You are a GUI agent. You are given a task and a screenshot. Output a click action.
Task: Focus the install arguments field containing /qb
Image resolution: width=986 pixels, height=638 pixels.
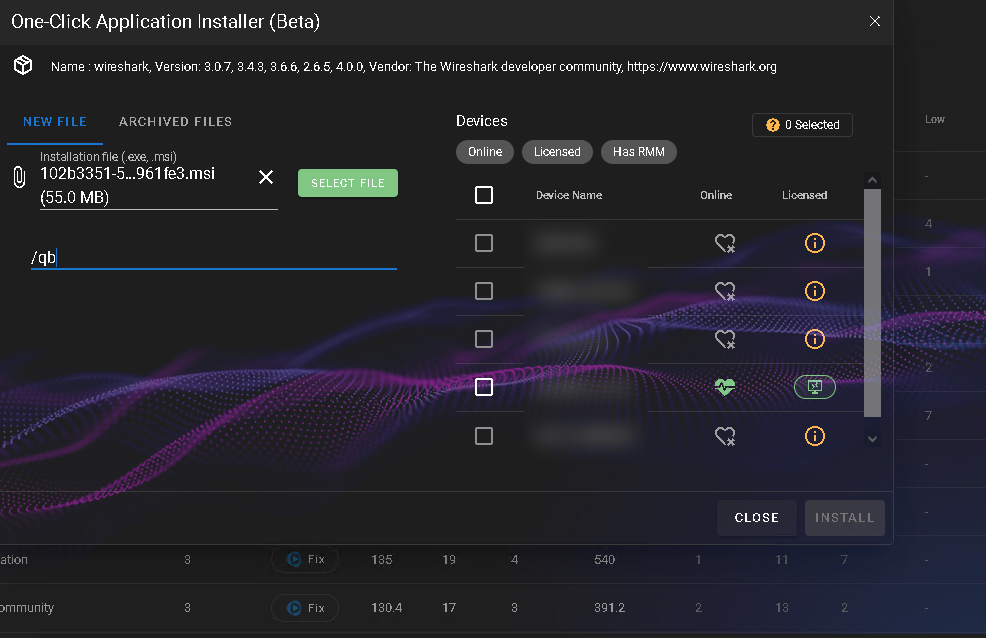[x=213, y=258]
